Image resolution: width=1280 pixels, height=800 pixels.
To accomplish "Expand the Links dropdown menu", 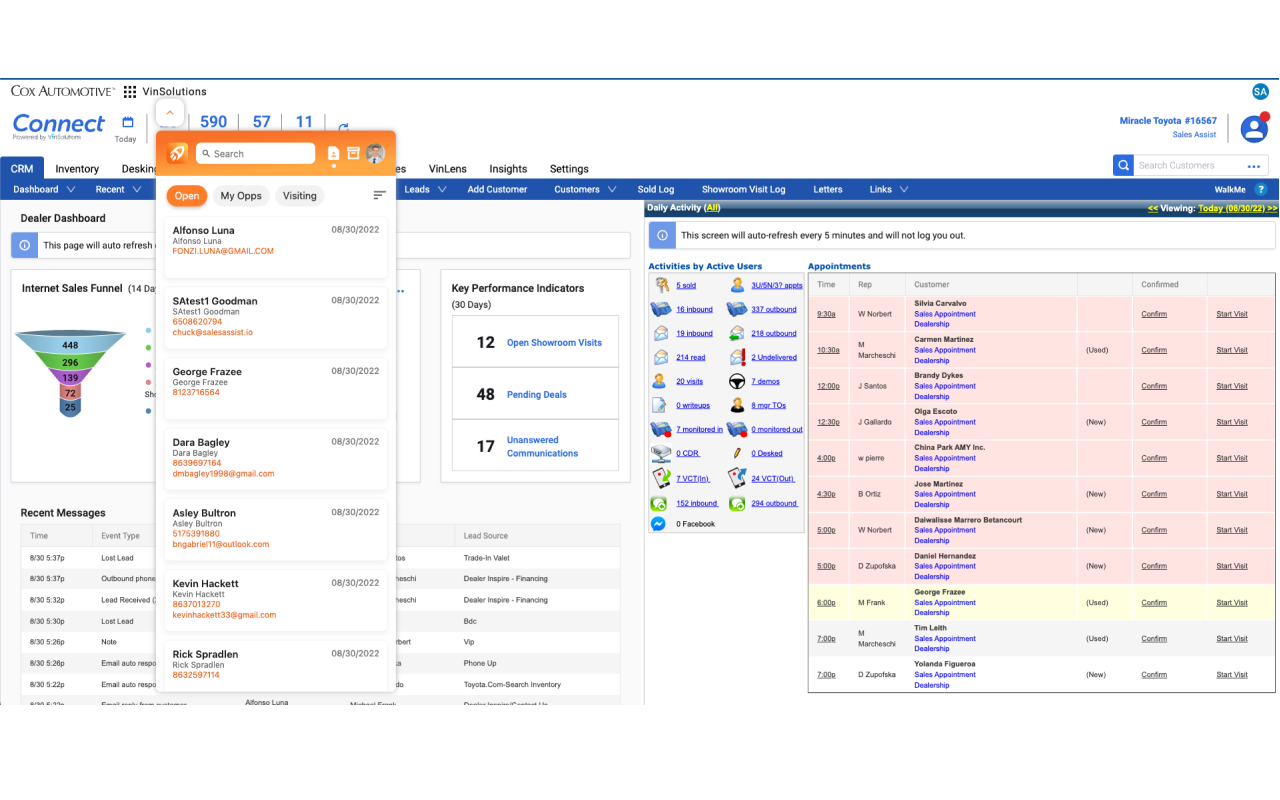I will click(x=886, y=189).
